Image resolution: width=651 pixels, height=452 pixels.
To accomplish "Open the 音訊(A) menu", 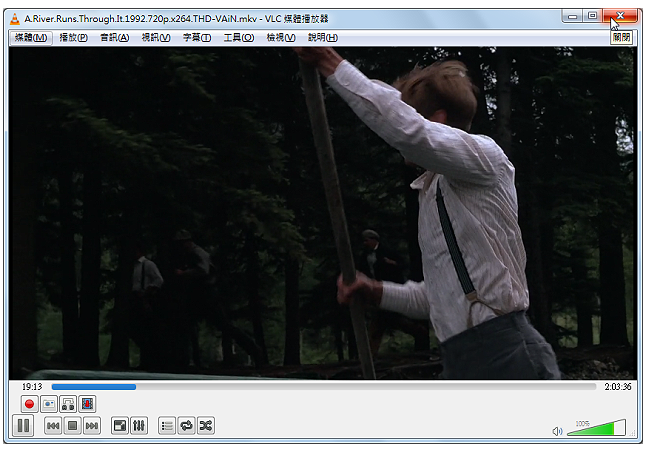I will (x=115, y=38).
